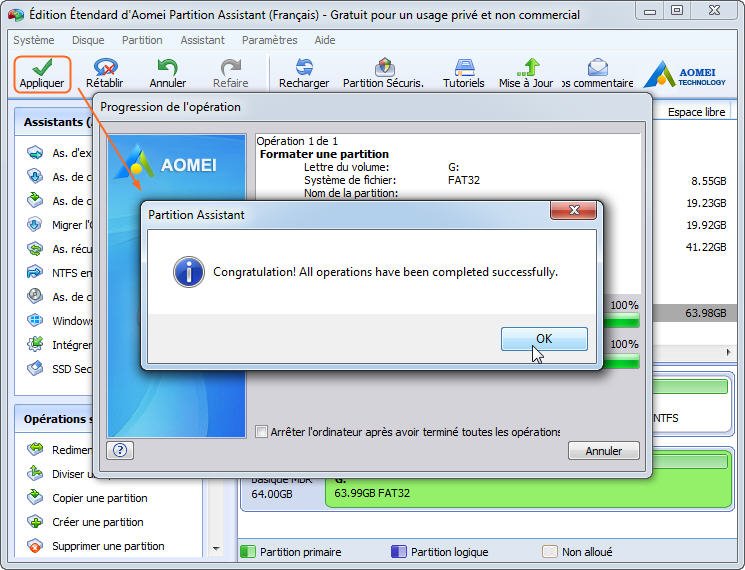Open the Partition menu
Image resolution: width=745 pixels, height=570 pixels.
(142, 40)
